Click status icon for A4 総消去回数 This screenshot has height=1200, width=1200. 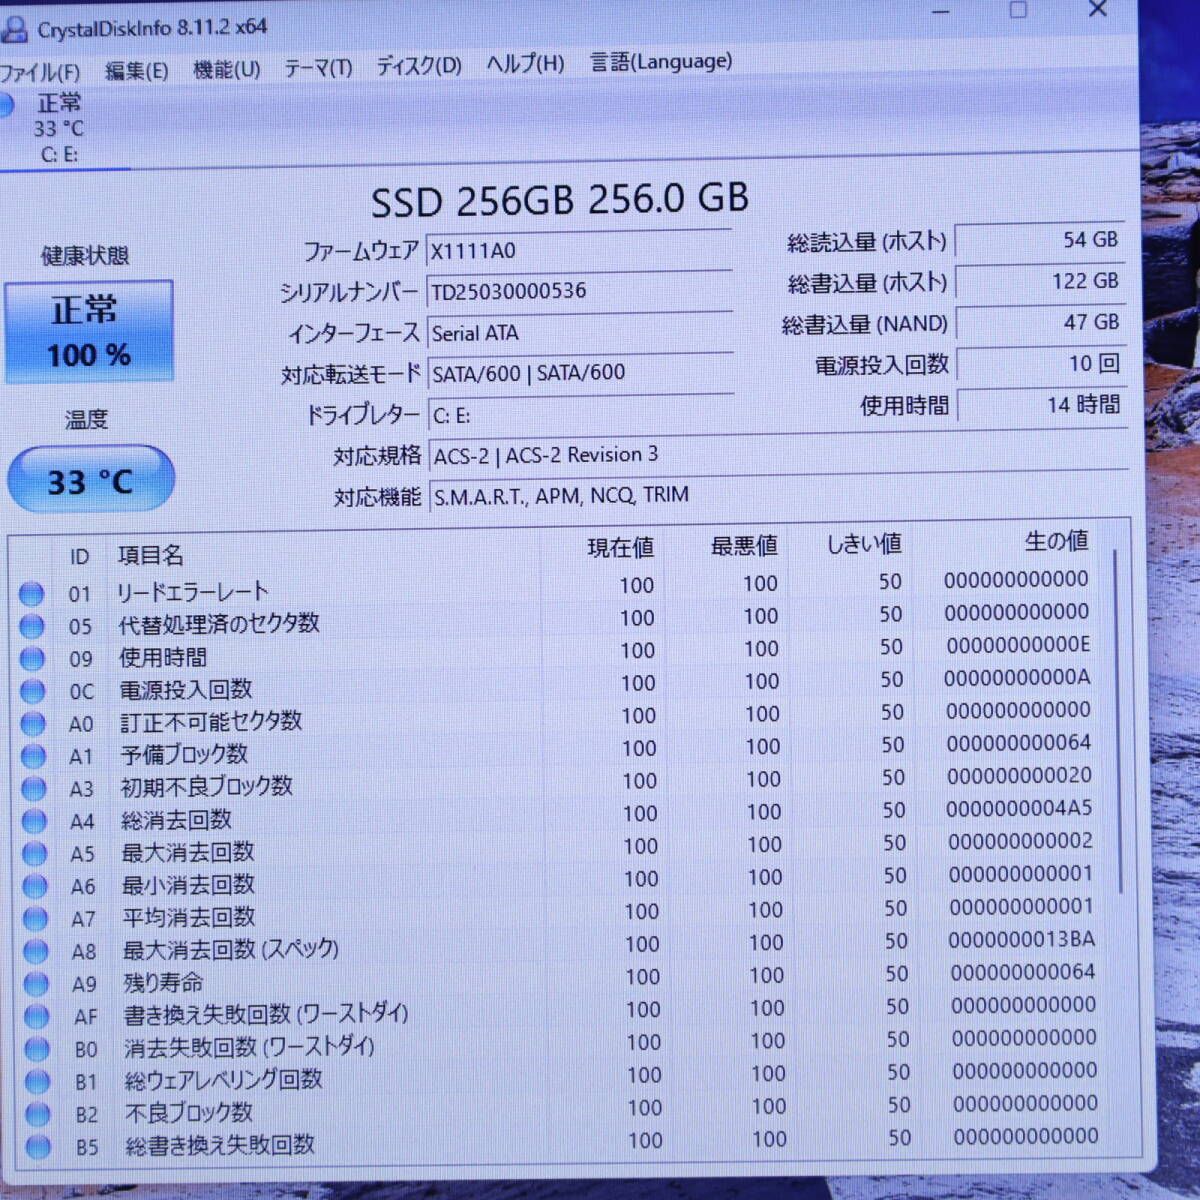pyautogui.click(x=34, y=821)
